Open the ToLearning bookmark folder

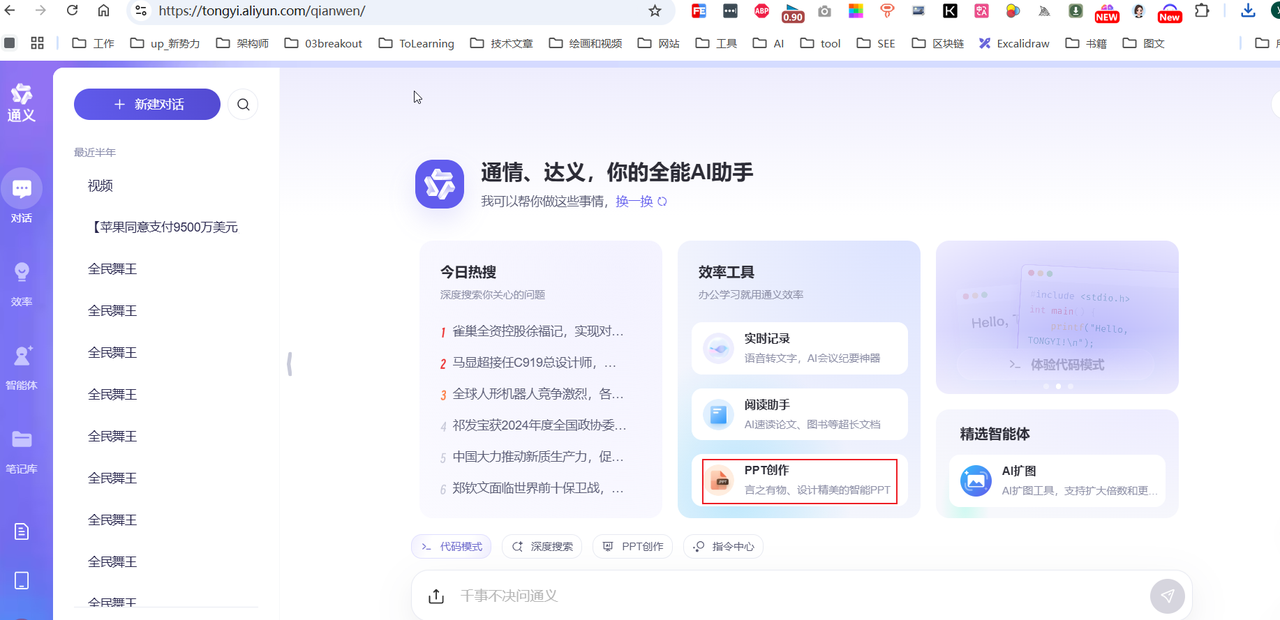tap(416, 43)
